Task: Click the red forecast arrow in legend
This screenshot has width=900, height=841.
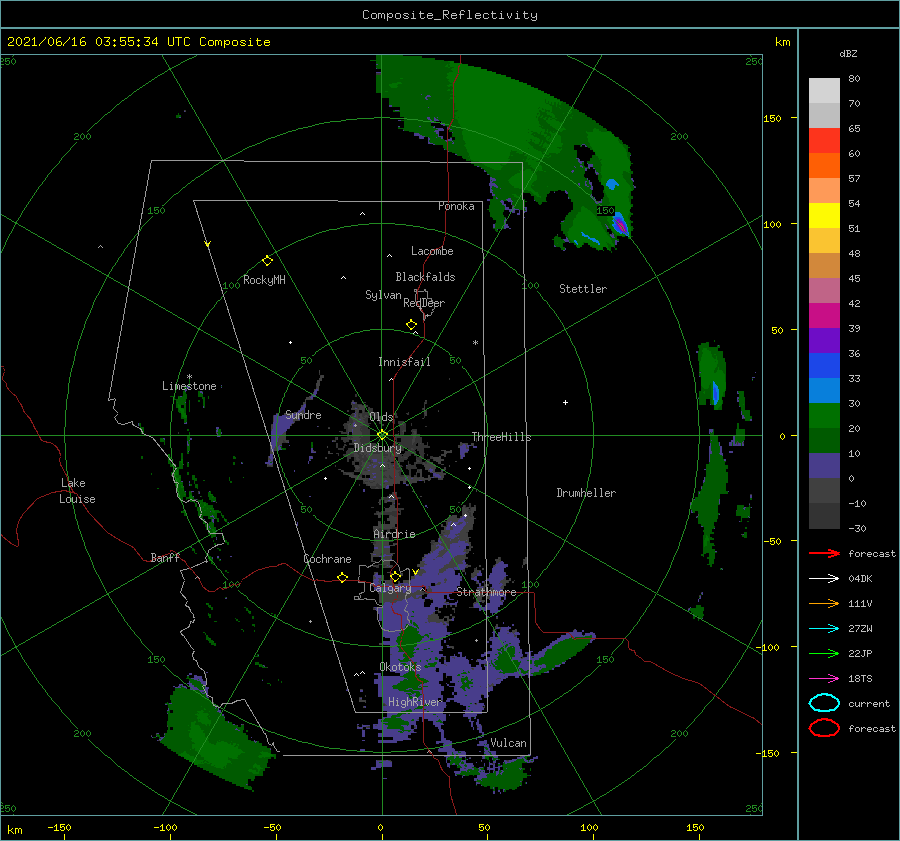Action: click(824, 553)
